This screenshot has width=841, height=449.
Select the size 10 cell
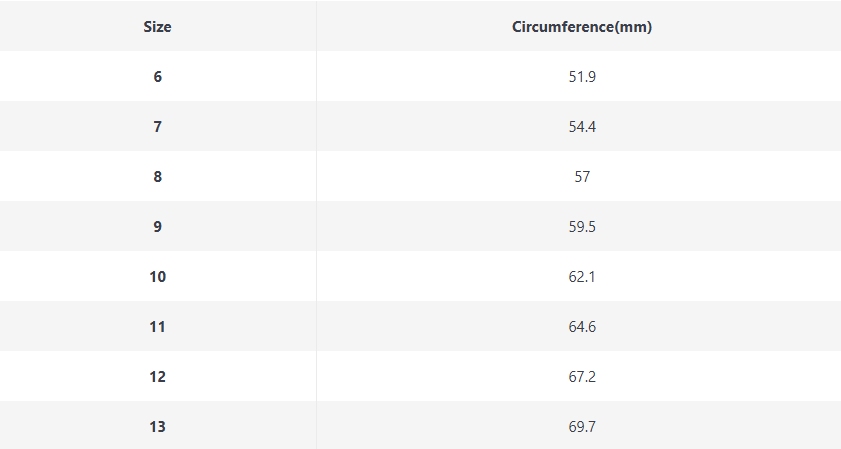(158, 277)
